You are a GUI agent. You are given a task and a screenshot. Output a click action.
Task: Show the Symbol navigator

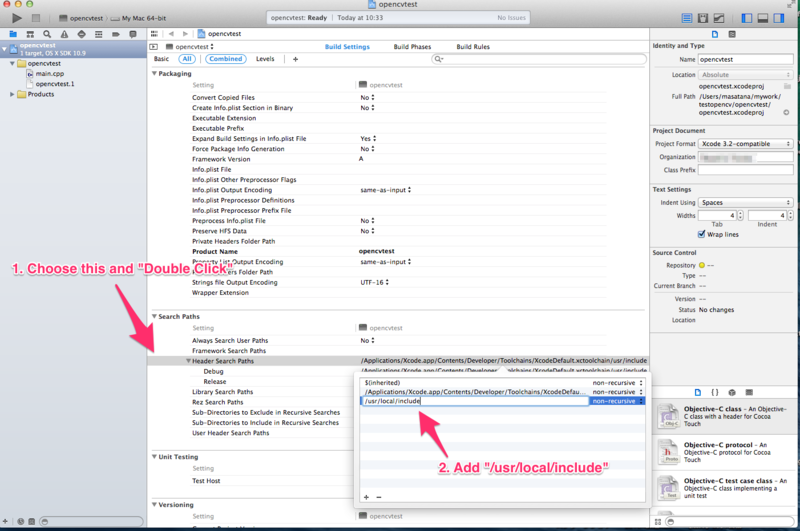coord(30,34)
